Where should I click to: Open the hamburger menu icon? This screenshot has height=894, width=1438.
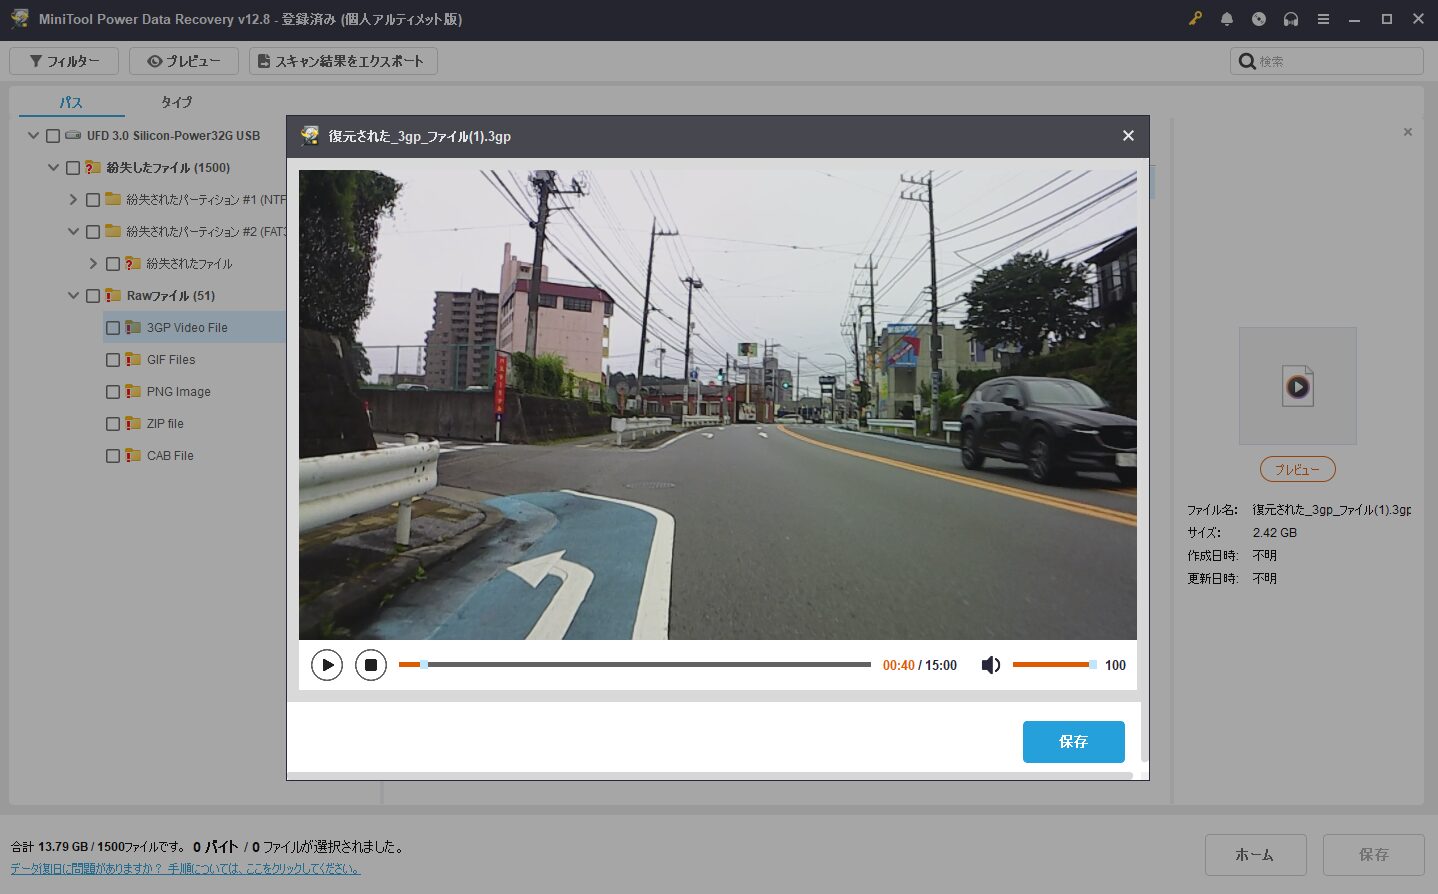pyautogui.click(x=1323, y=19)
